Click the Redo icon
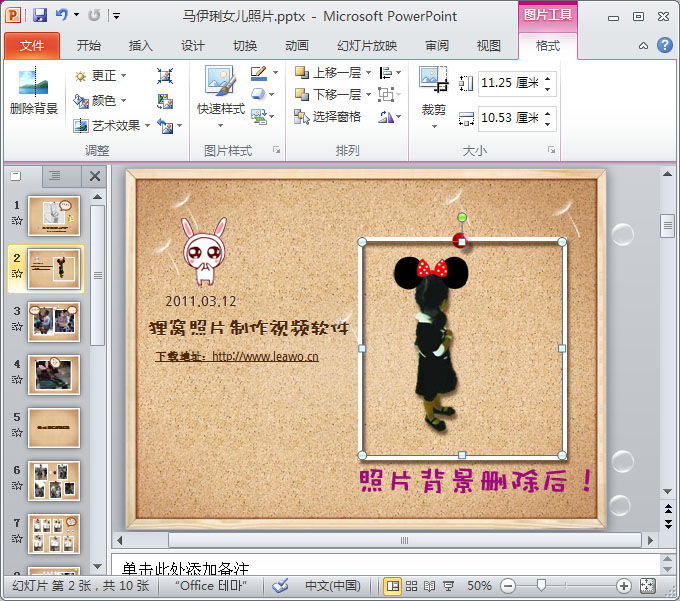This screenshot has height=601, width=680. (94, 16)
